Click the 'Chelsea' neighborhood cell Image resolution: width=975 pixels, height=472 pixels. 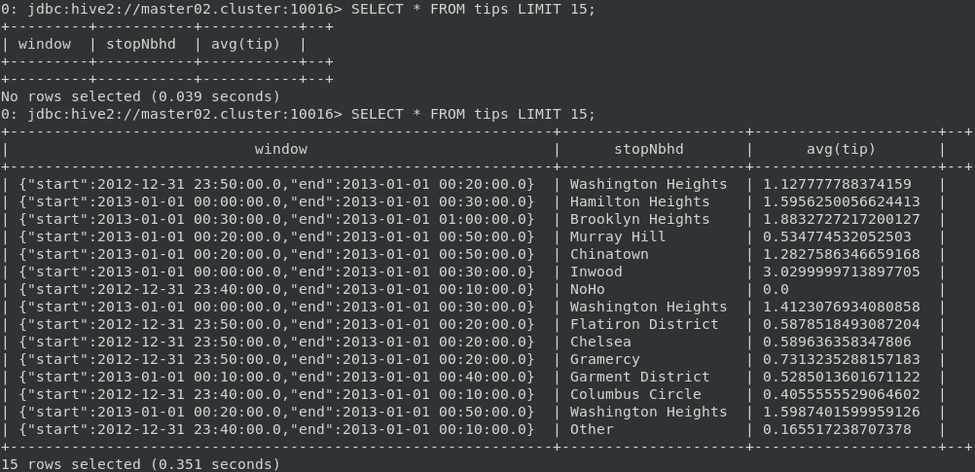[x=600, y=341]
